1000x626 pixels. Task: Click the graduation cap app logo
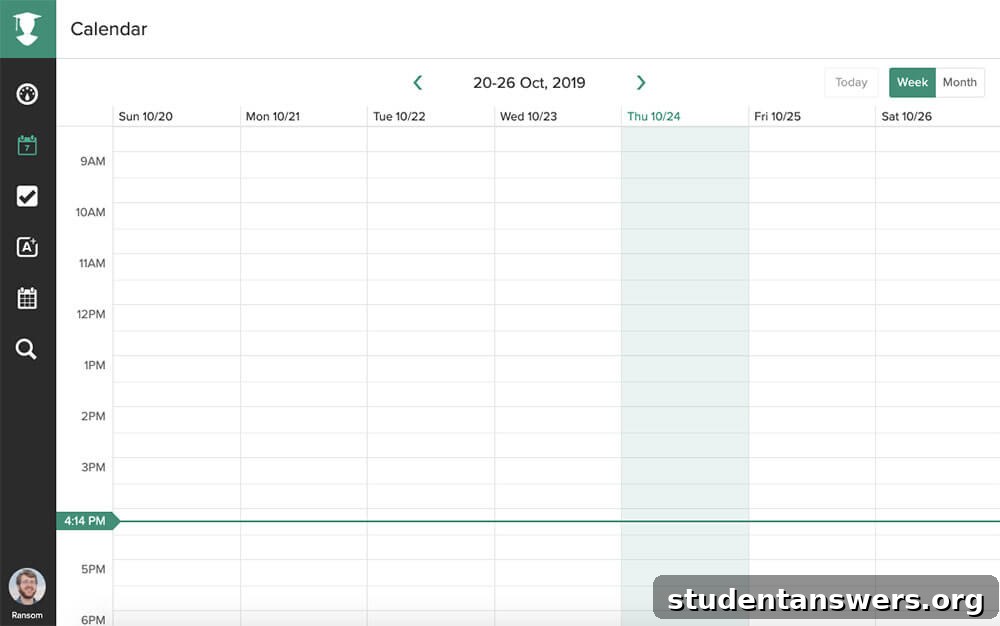(27, 29)
